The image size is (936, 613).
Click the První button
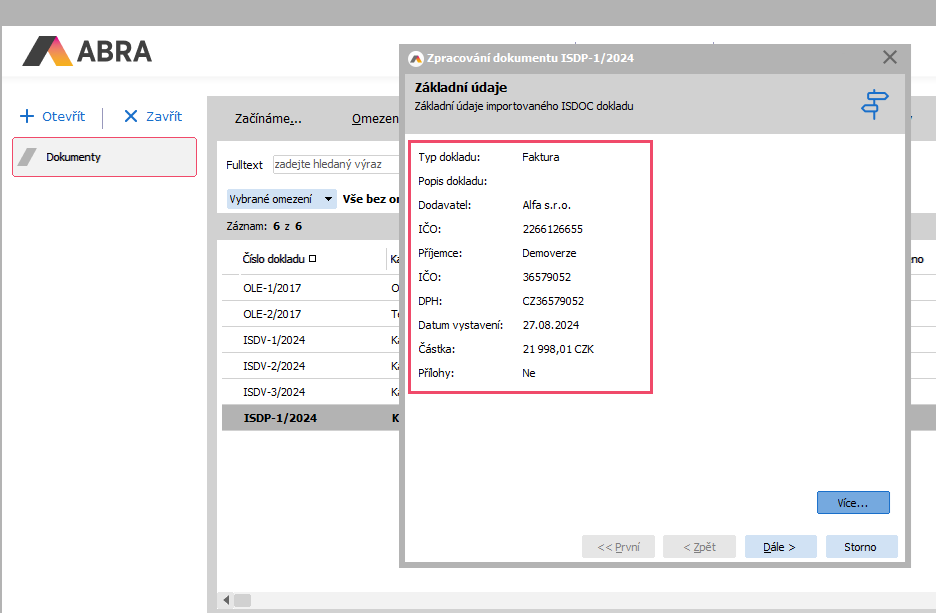tap(618, 547)
